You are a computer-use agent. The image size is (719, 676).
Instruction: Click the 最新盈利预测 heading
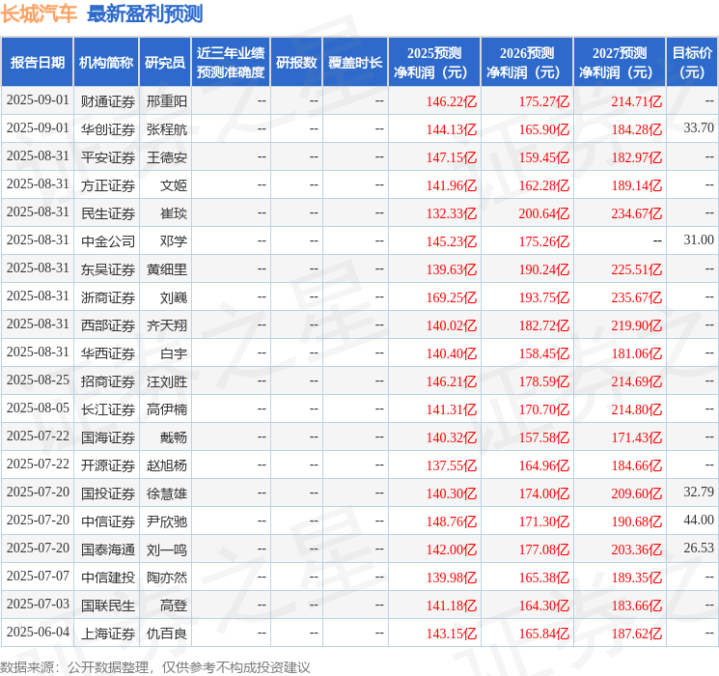(145, 14)
